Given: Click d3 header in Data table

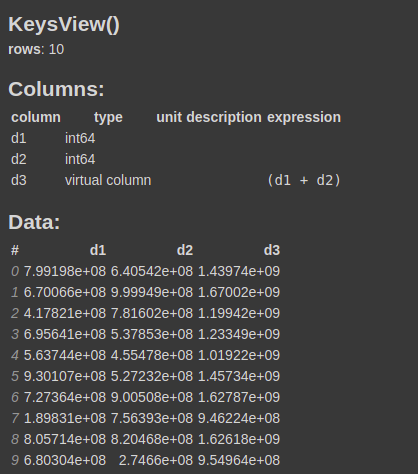Looking at the screenshot, I should coord(272,250).
